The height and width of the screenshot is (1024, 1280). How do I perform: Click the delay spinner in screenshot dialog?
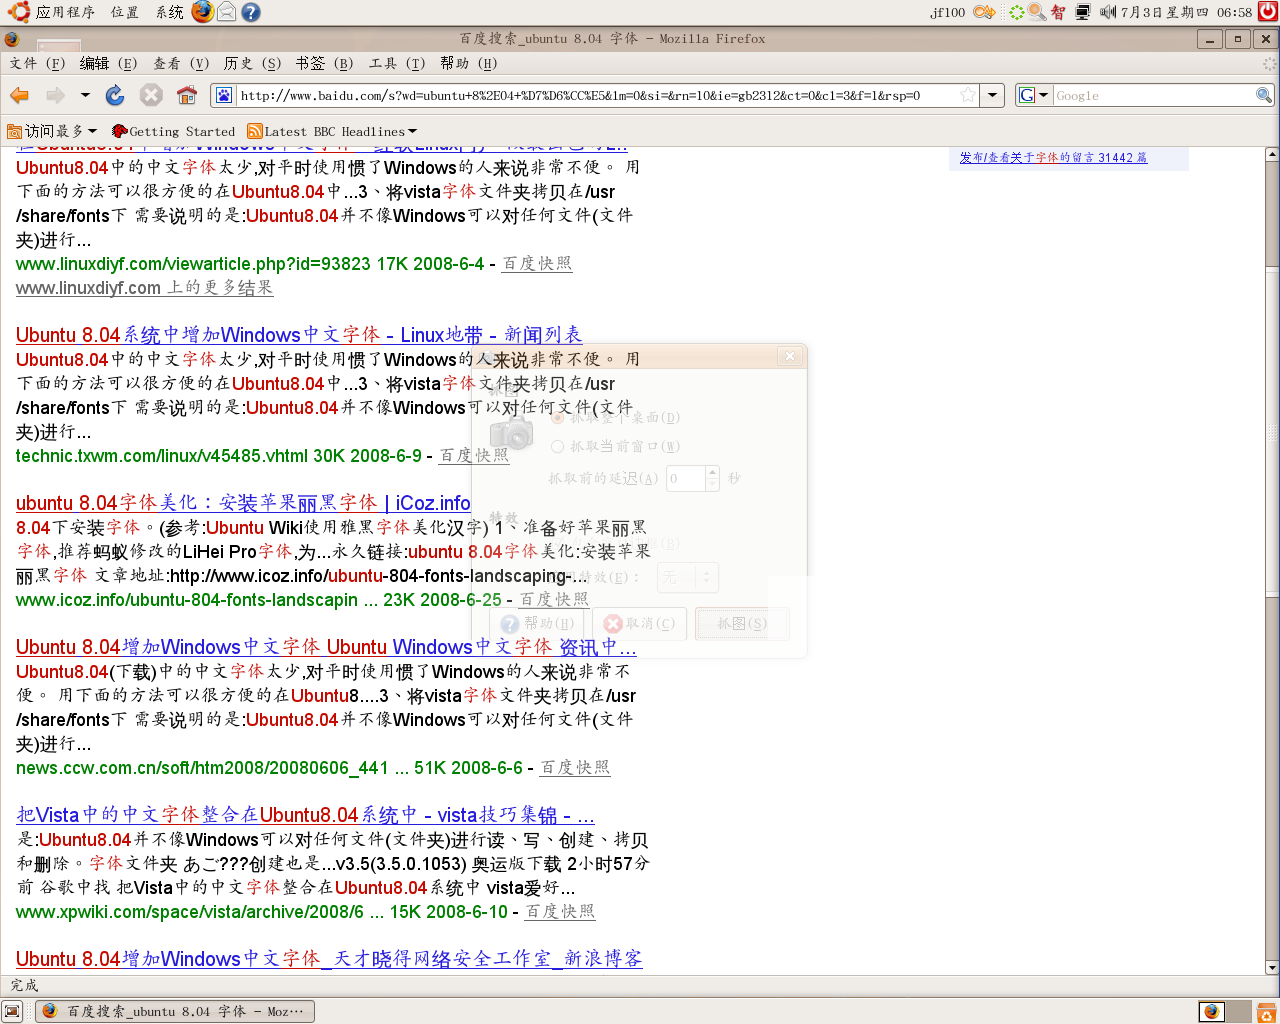tap(712, 478)
